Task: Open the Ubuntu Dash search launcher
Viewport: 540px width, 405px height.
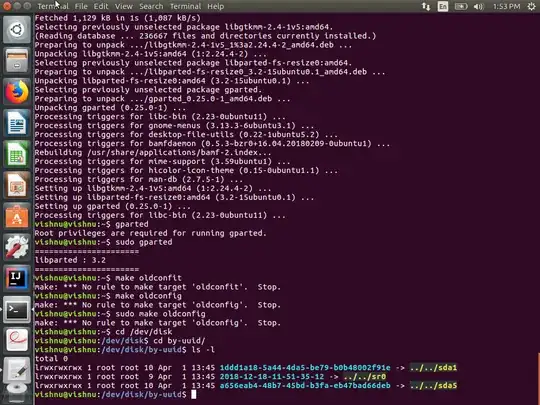Action: click(17, 30)
